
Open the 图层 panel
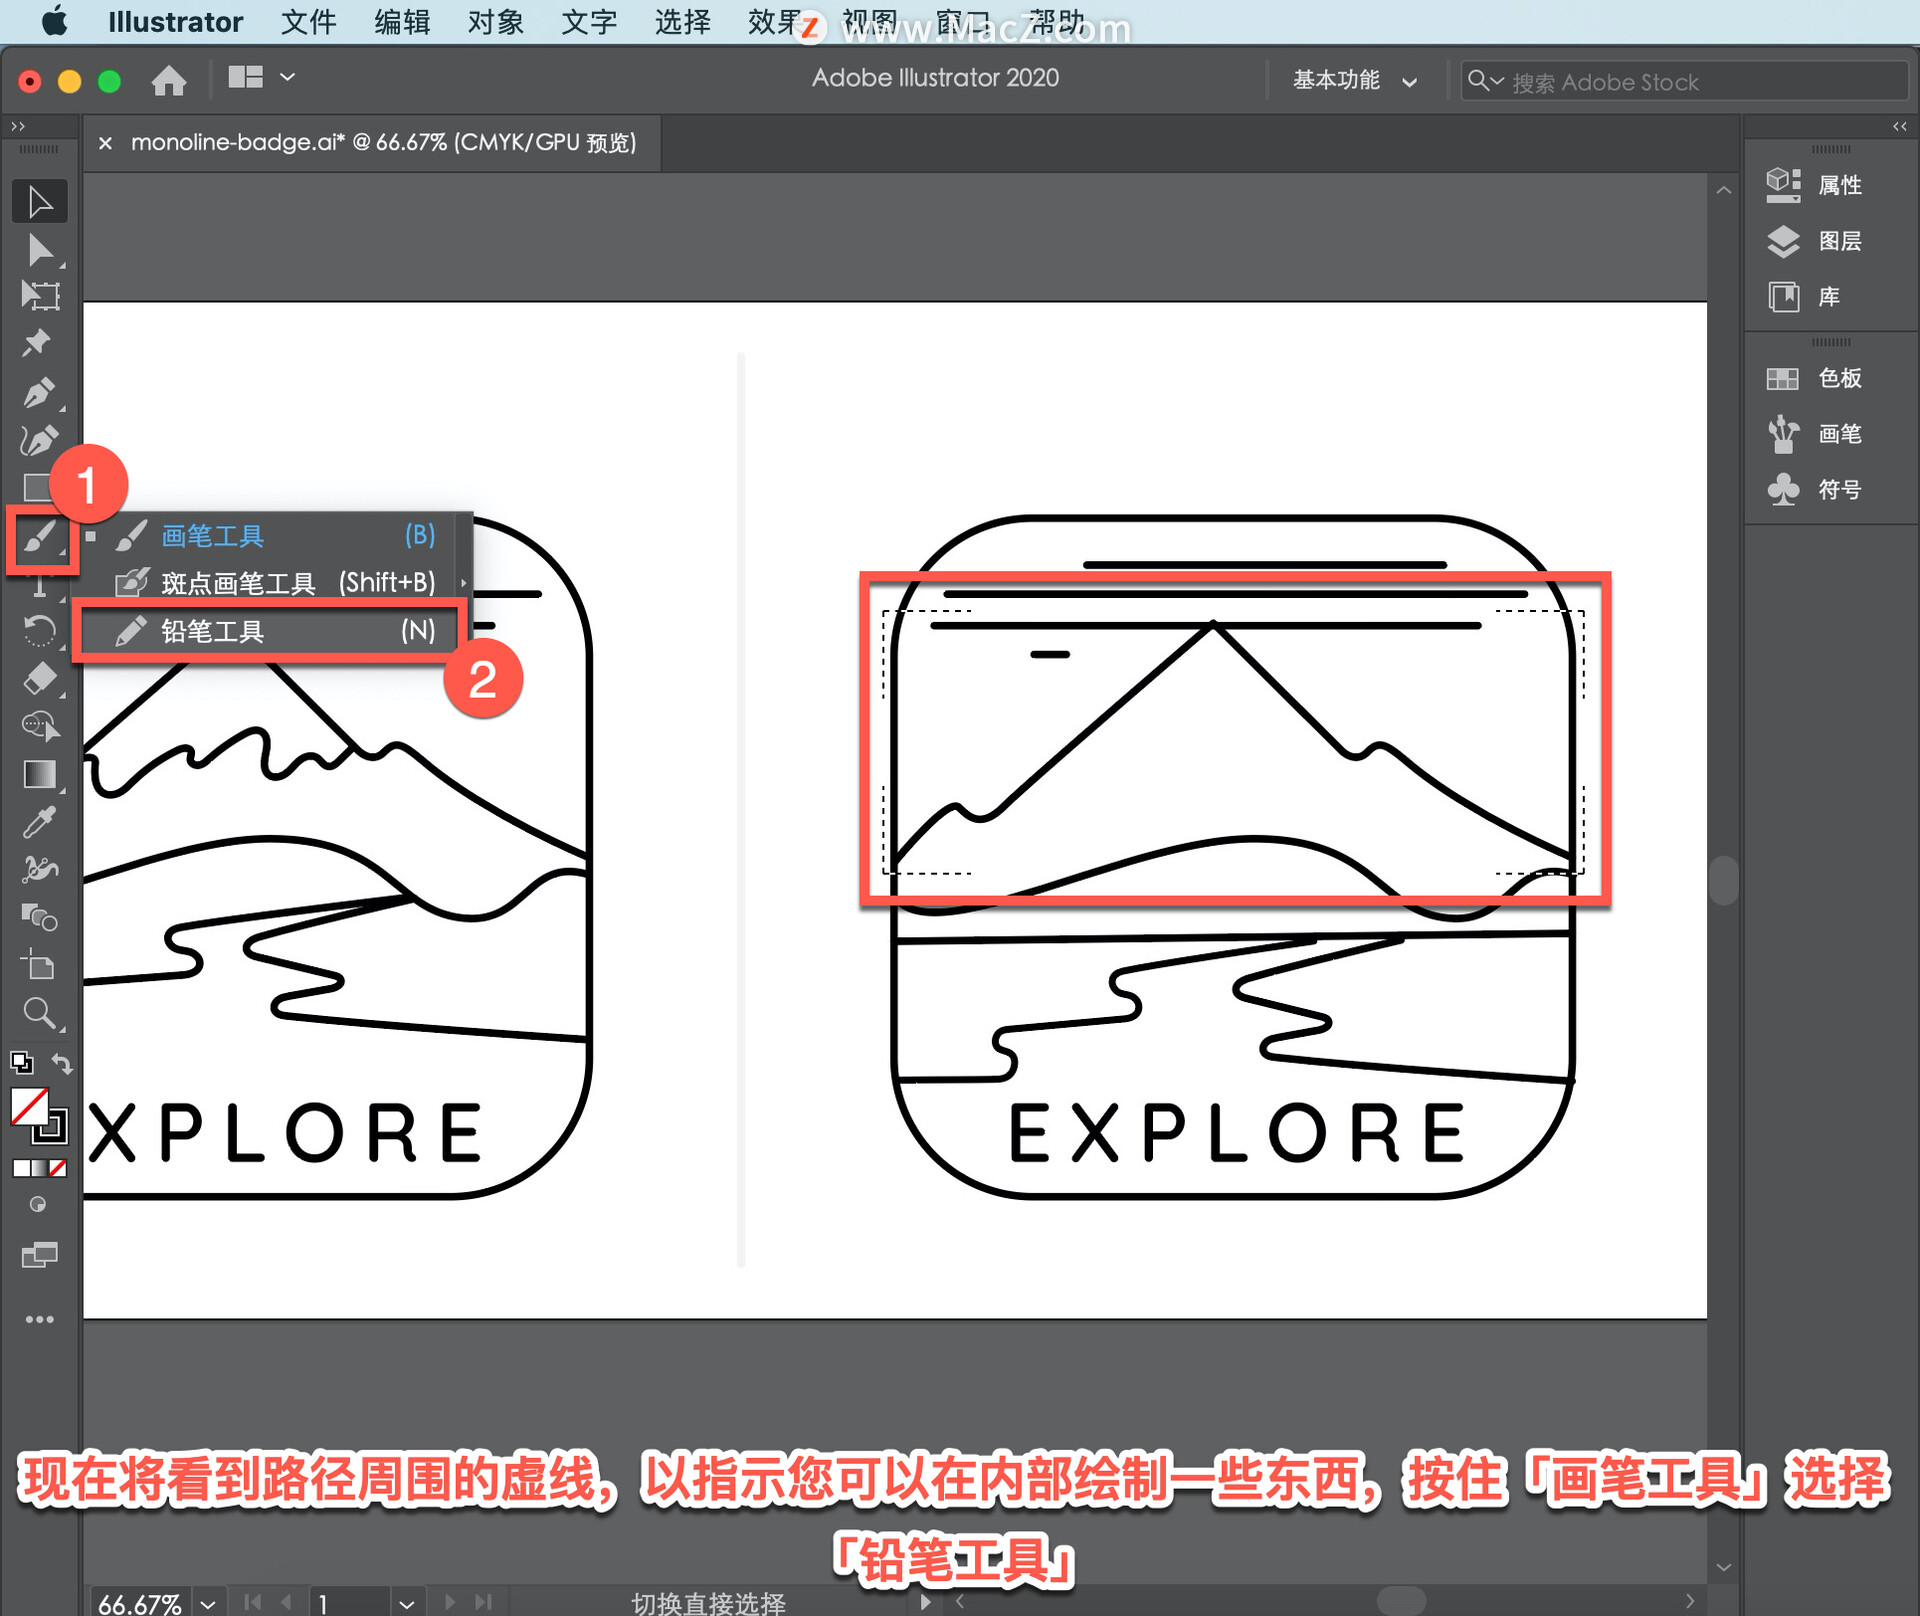click(x=1814, y=241)
